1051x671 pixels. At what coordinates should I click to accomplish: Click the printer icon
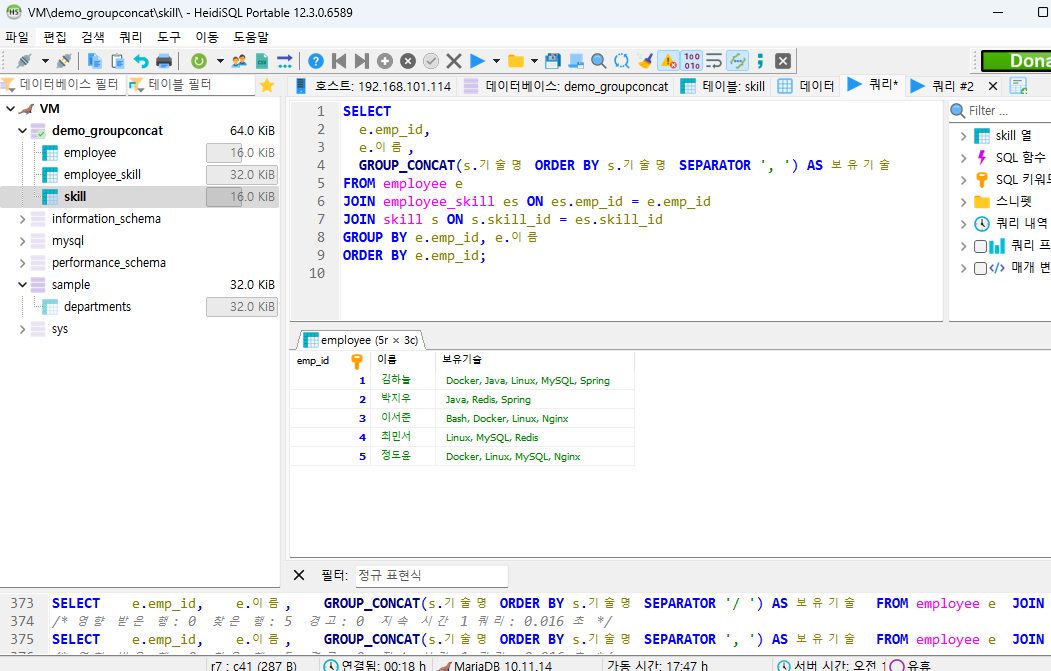[164, 61]
